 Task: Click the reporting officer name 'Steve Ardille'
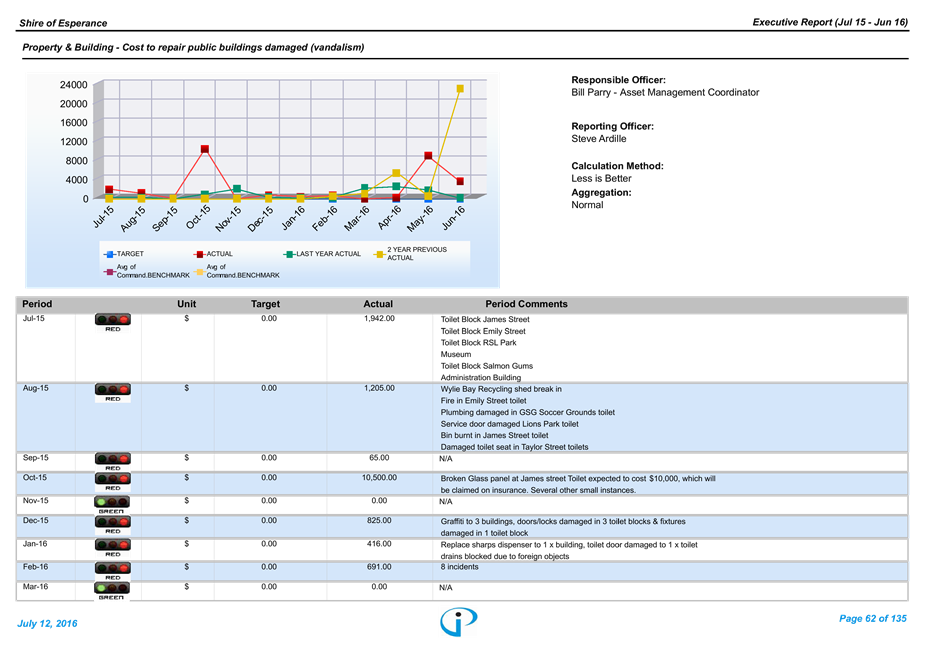point(598,139)
